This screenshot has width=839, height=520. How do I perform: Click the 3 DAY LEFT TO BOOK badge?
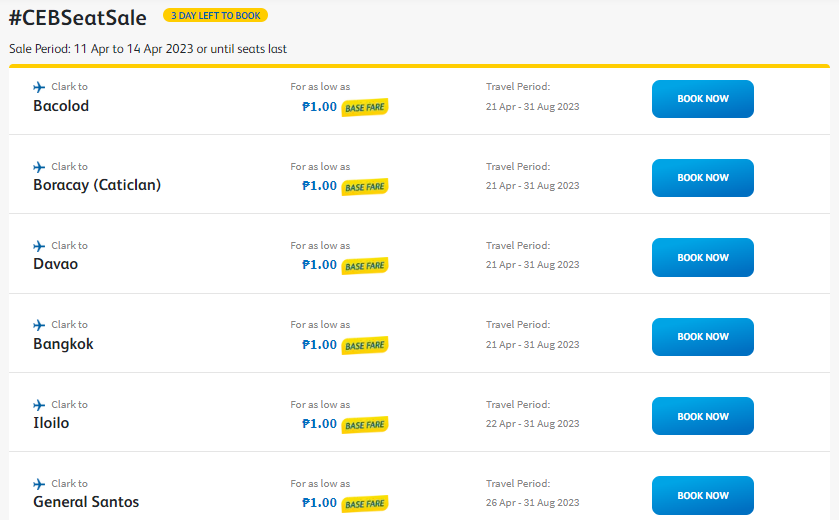pyautogui.click(x=216, y=16)
